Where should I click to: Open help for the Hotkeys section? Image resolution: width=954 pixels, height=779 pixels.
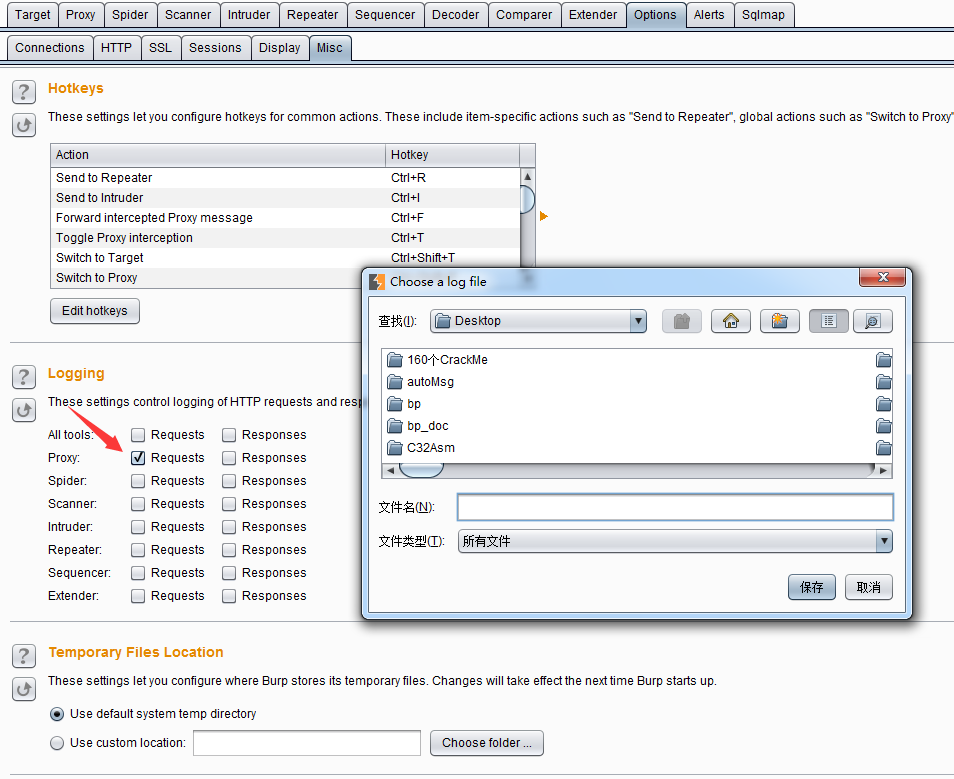(x=24, y=92)
